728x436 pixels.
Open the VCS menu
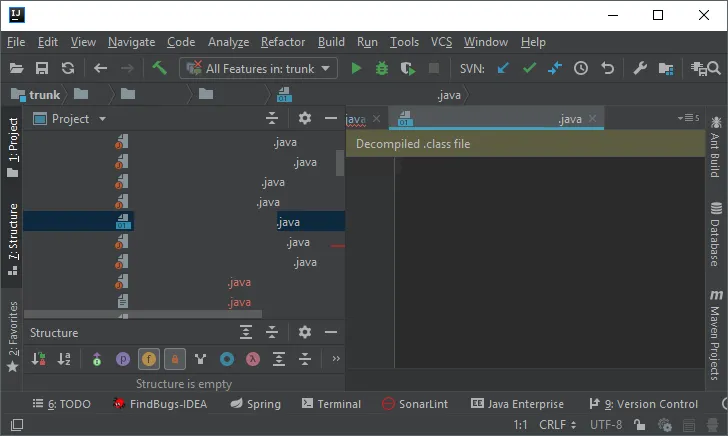441,42
